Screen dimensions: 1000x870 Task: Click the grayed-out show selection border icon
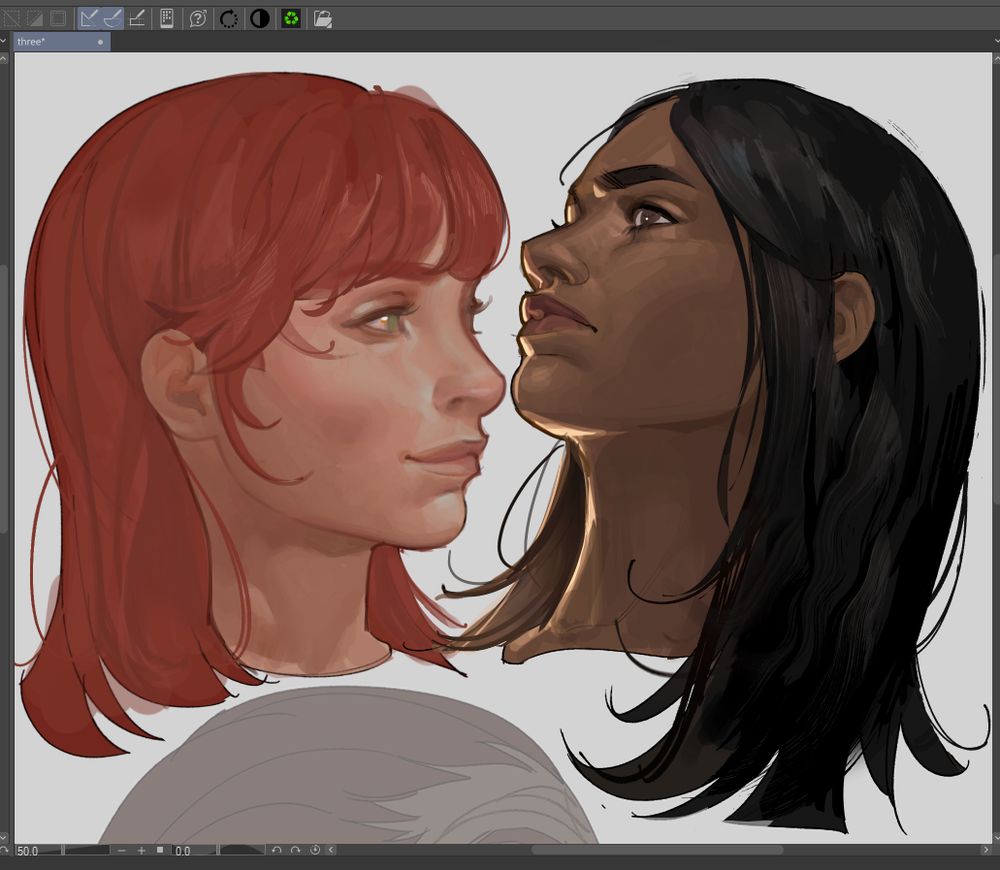pos(58,18)
